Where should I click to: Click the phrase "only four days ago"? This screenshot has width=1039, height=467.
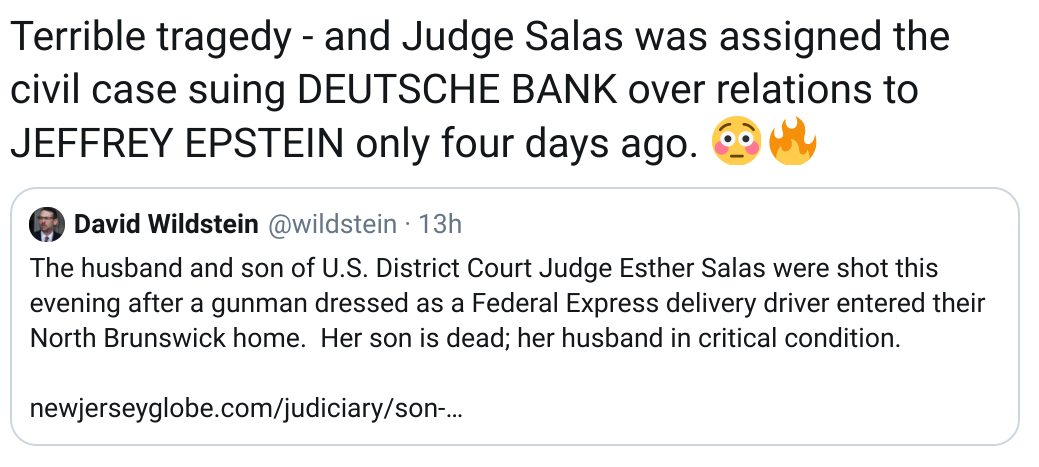(527, 145)
